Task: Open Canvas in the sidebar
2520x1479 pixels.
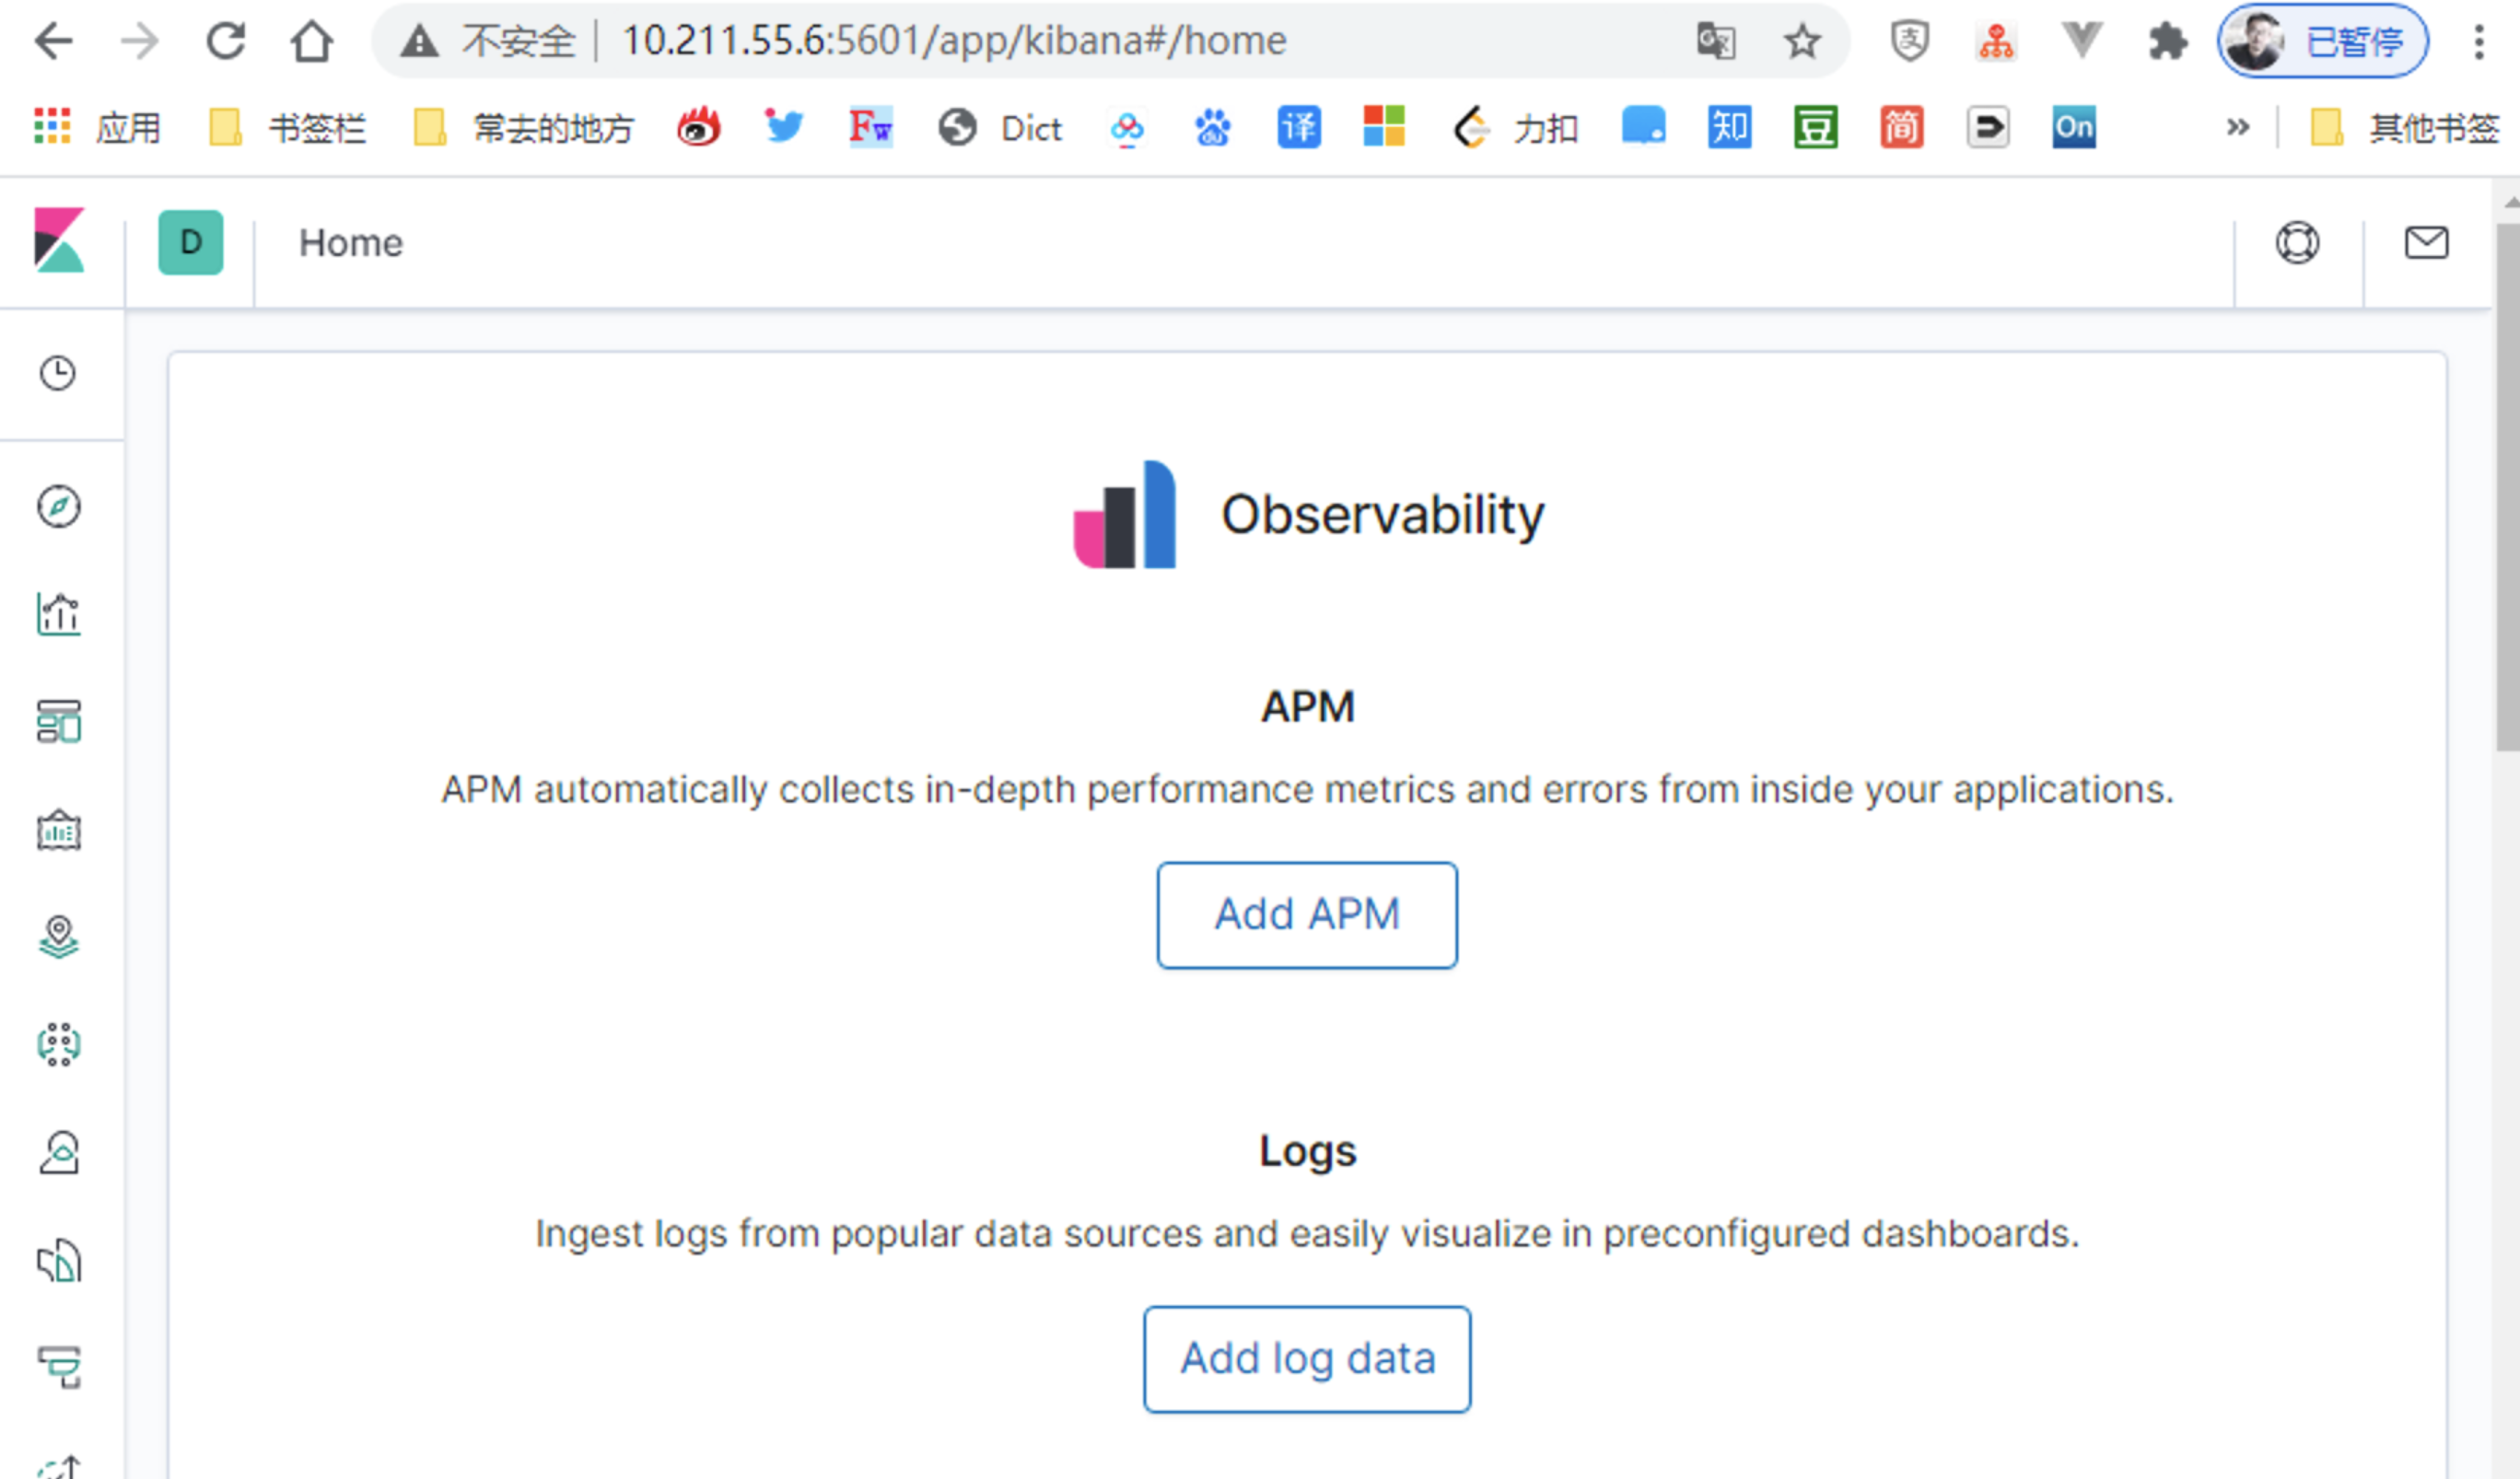Action: (58, 830)
